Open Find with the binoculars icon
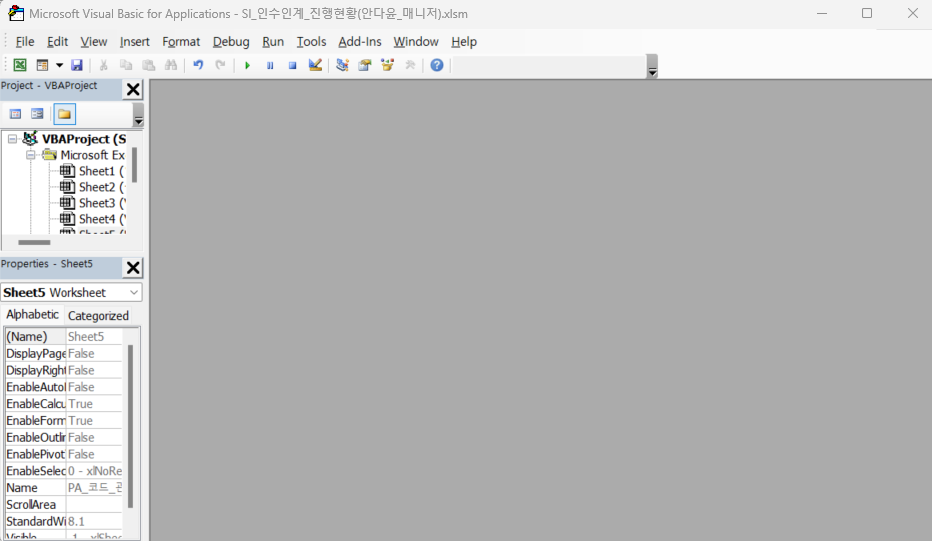The image size is (932, 541). pyautogui.click(x=171, y=65)
